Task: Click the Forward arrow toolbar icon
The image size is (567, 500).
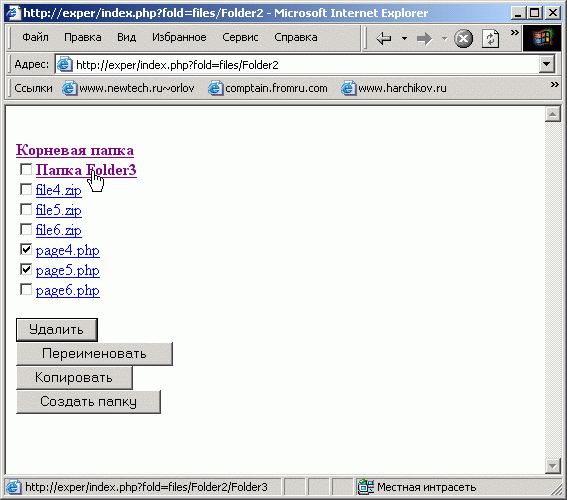Action: coord(424,38)
